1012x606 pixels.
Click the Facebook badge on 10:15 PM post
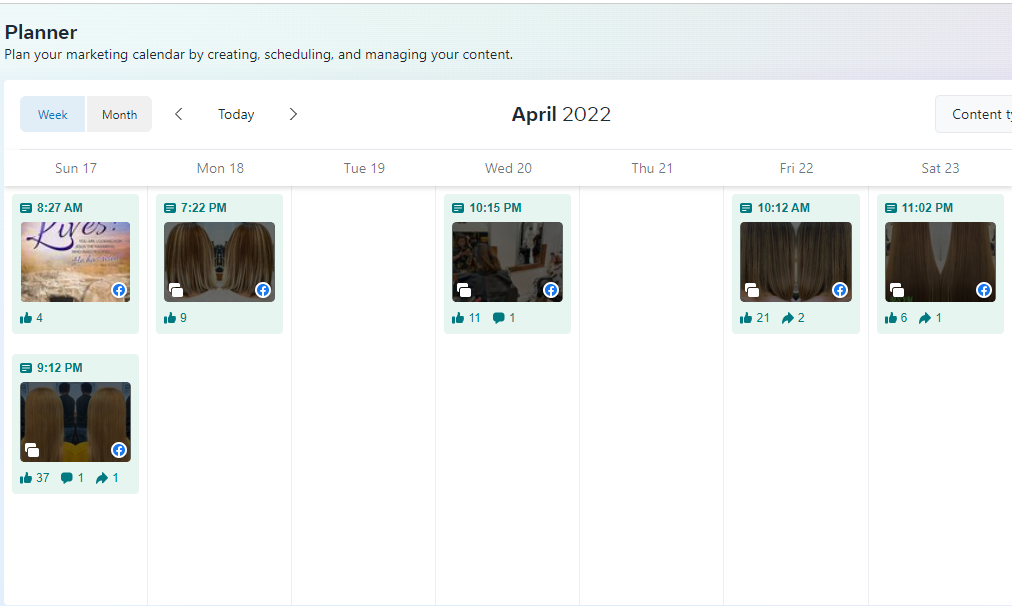551,290
